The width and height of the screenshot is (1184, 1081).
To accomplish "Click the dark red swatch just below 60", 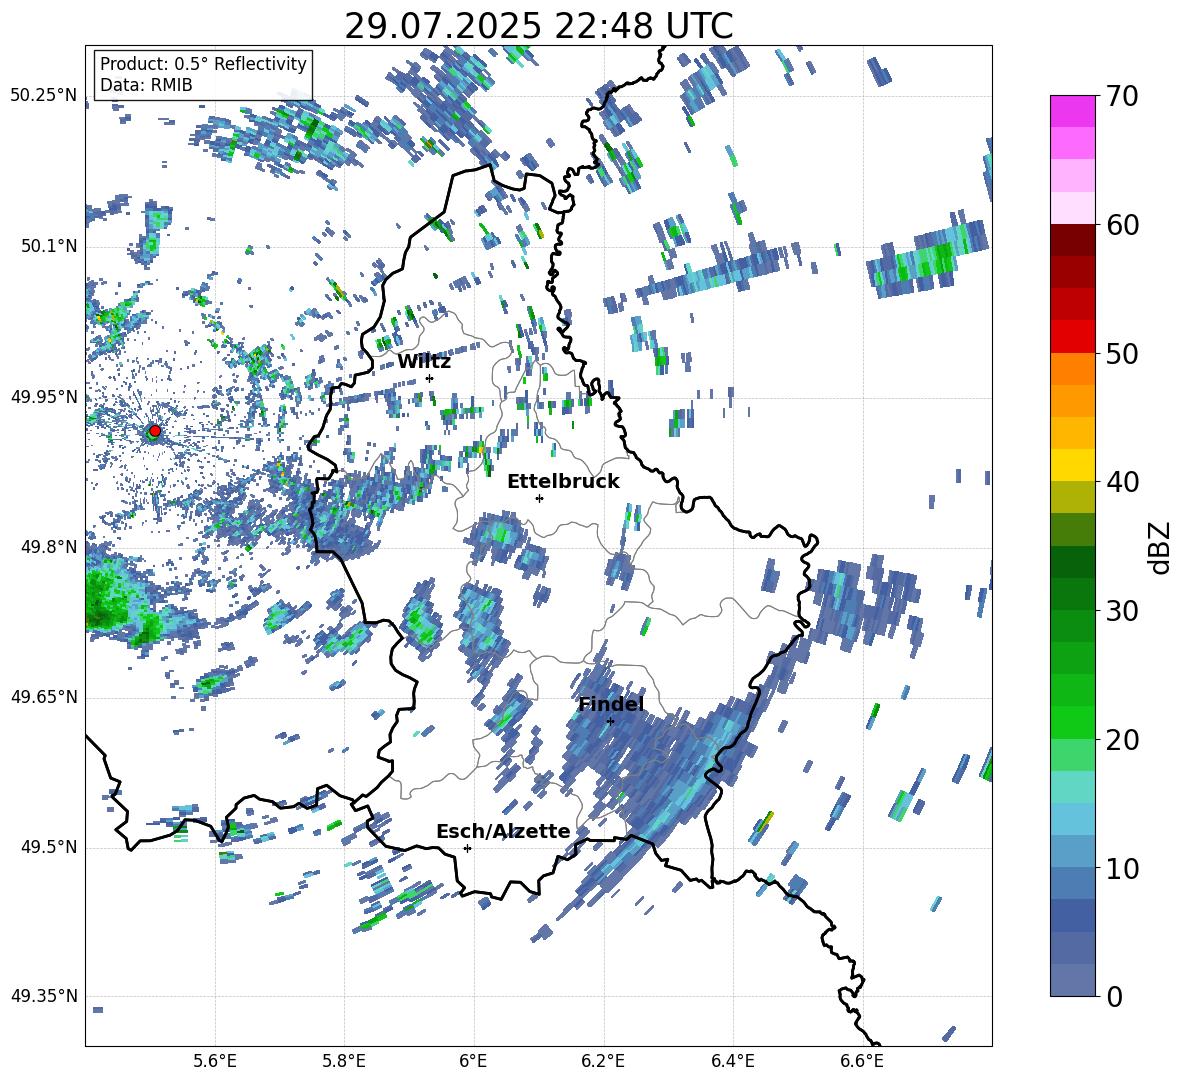I will point(1073,240).
